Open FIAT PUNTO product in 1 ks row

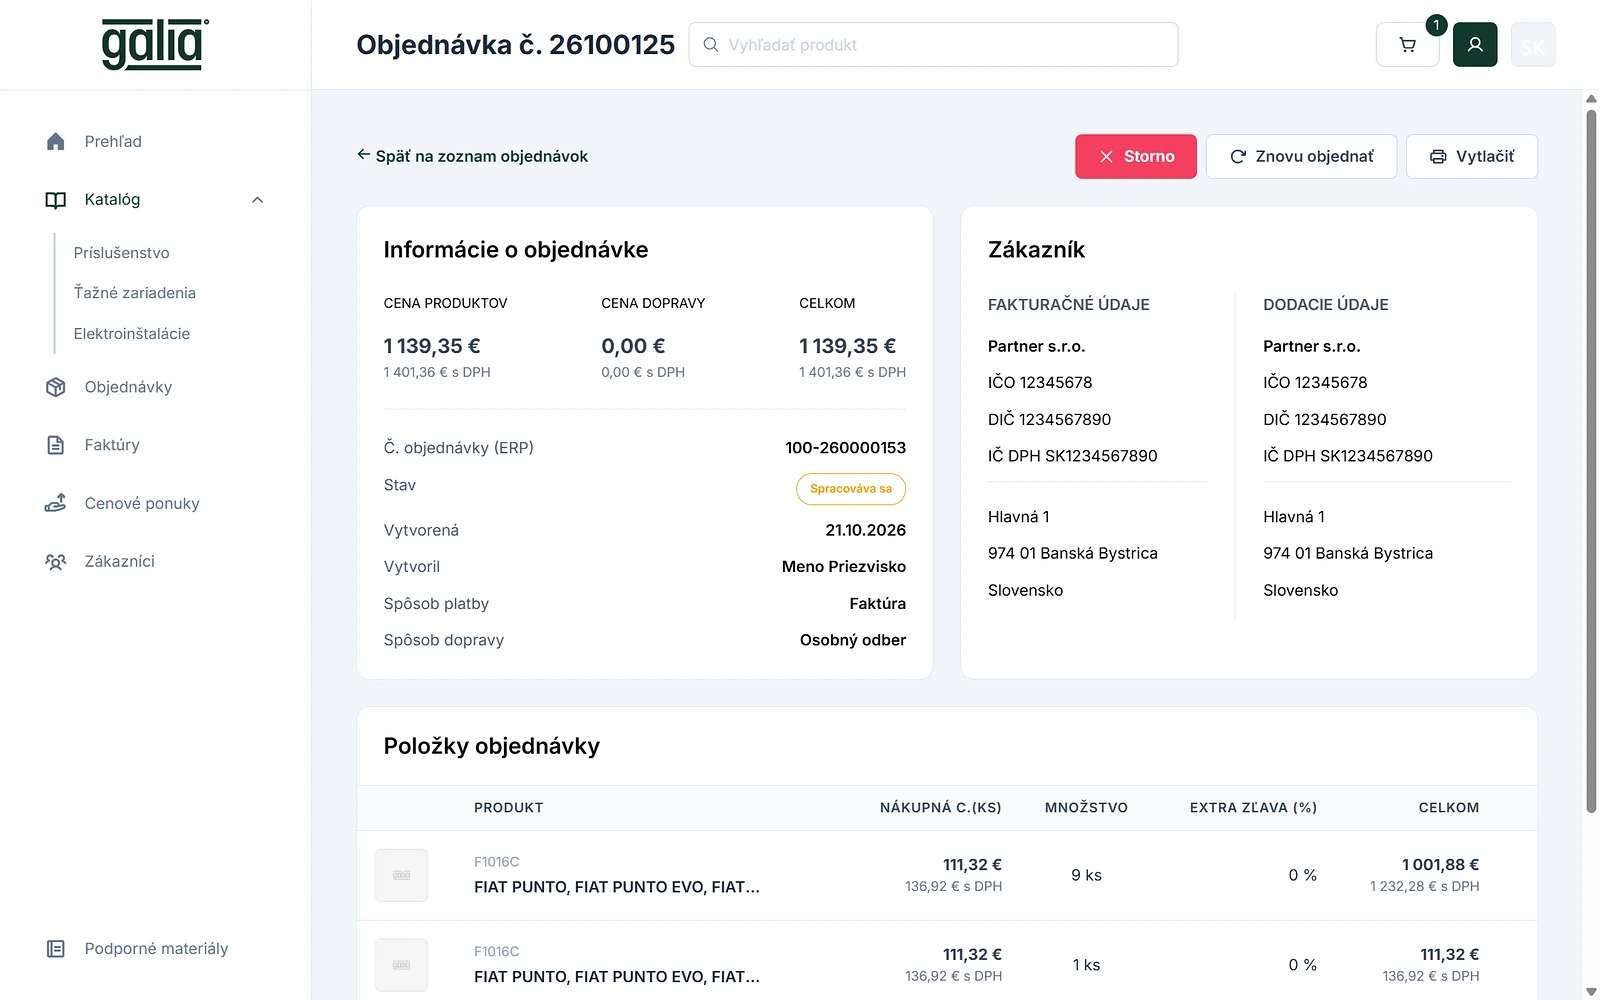617,977
